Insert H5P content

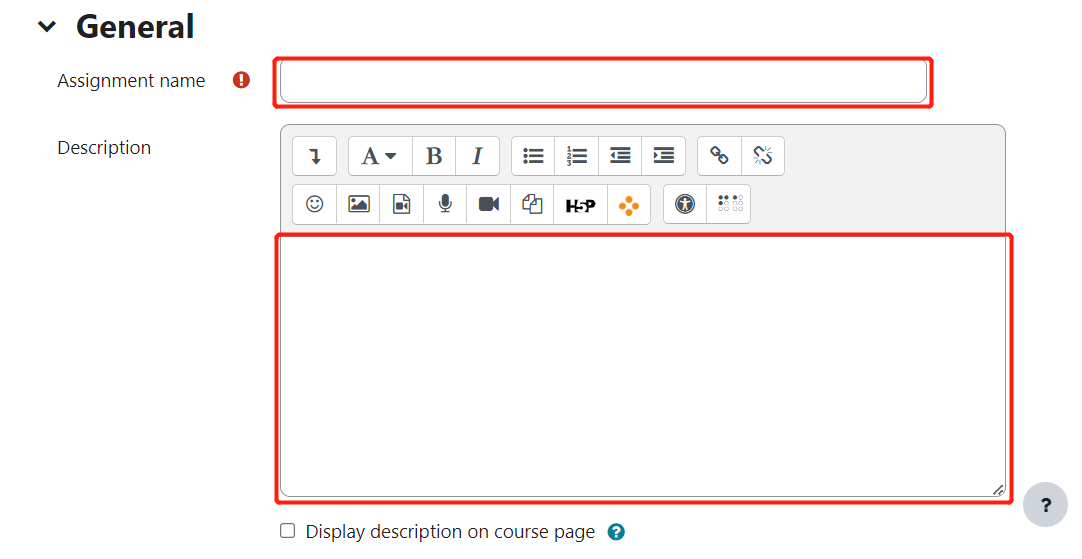(580, 204)
